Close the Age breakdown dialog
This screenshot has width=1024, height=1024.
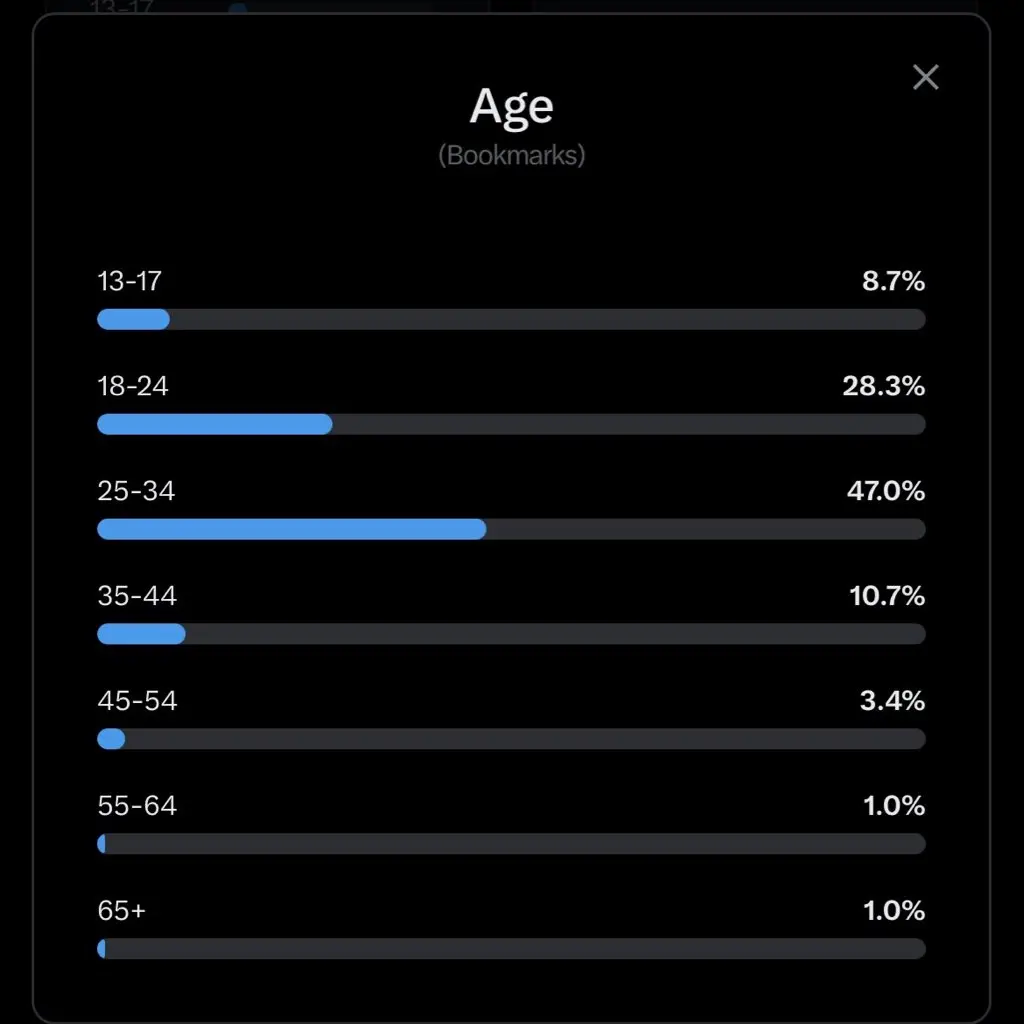click(926, 77)
